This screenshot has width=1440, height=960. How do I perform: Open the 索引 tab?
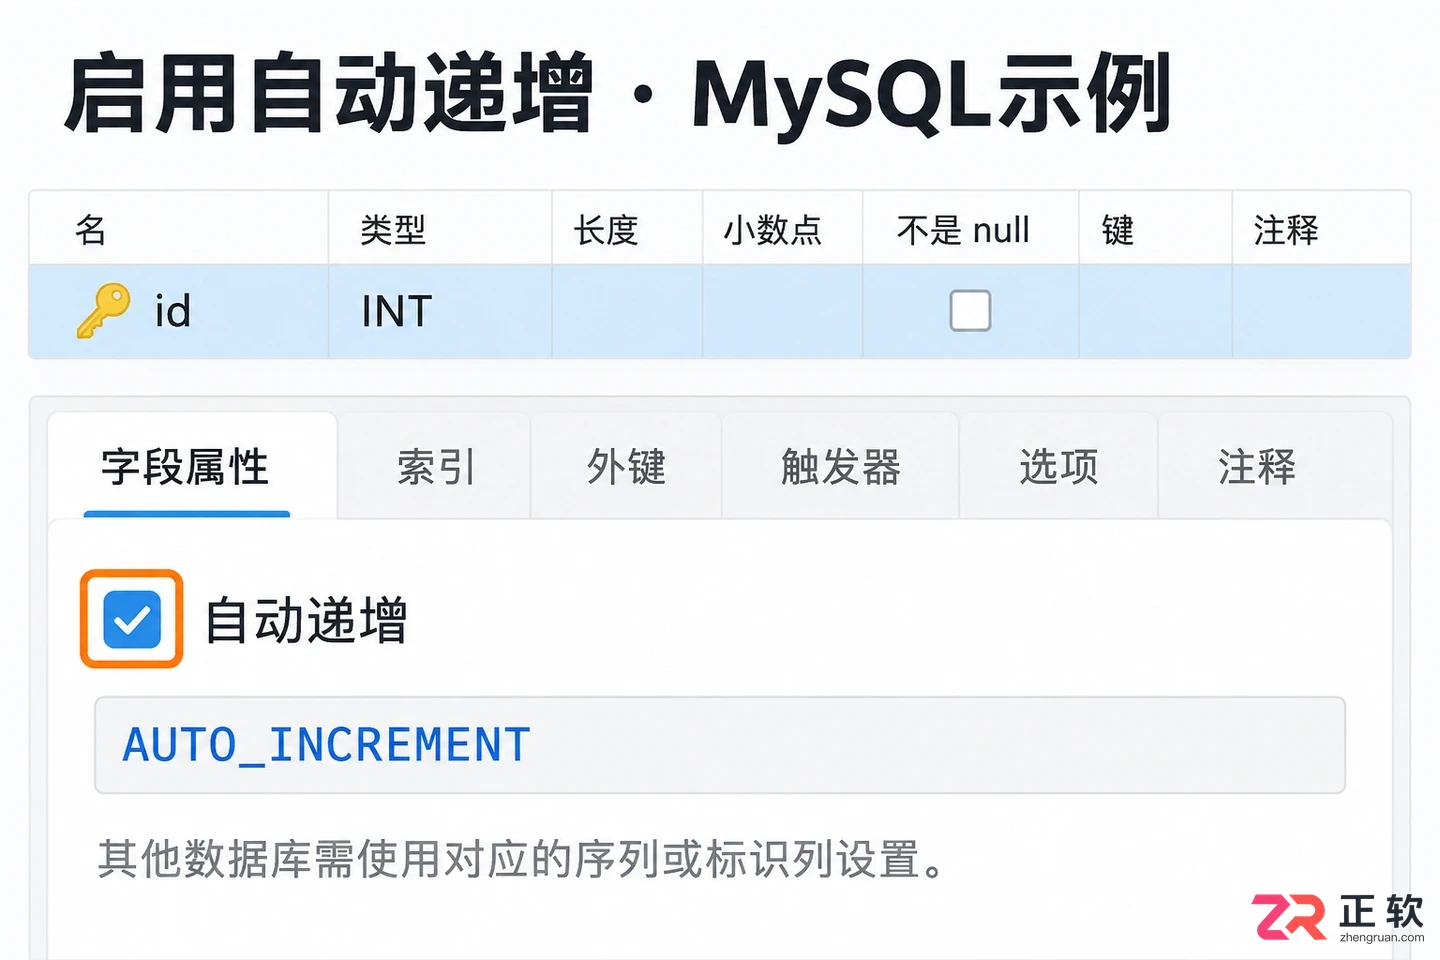click(x=435, y=467)
